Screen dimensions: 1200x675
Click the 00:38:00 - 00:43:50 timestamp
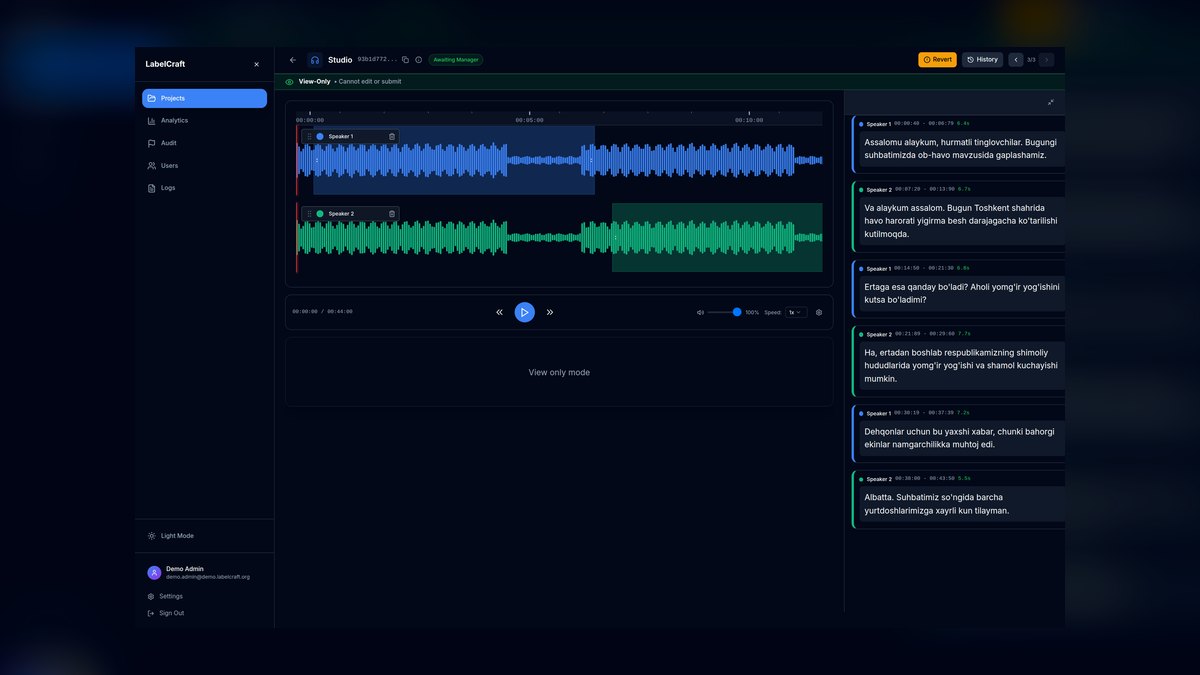point(924,479)
